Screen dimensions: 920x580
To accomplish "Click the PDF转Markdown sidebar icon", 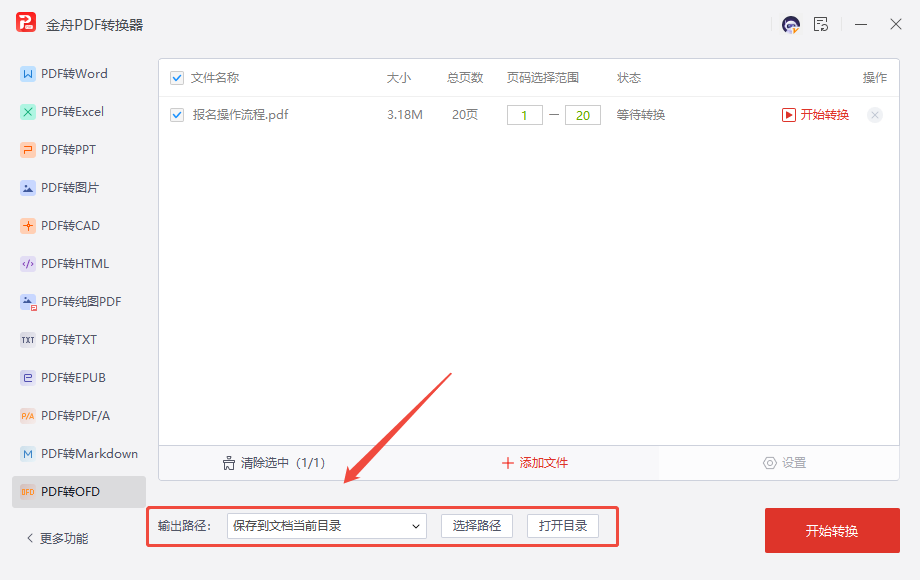I will click(28, 454).
